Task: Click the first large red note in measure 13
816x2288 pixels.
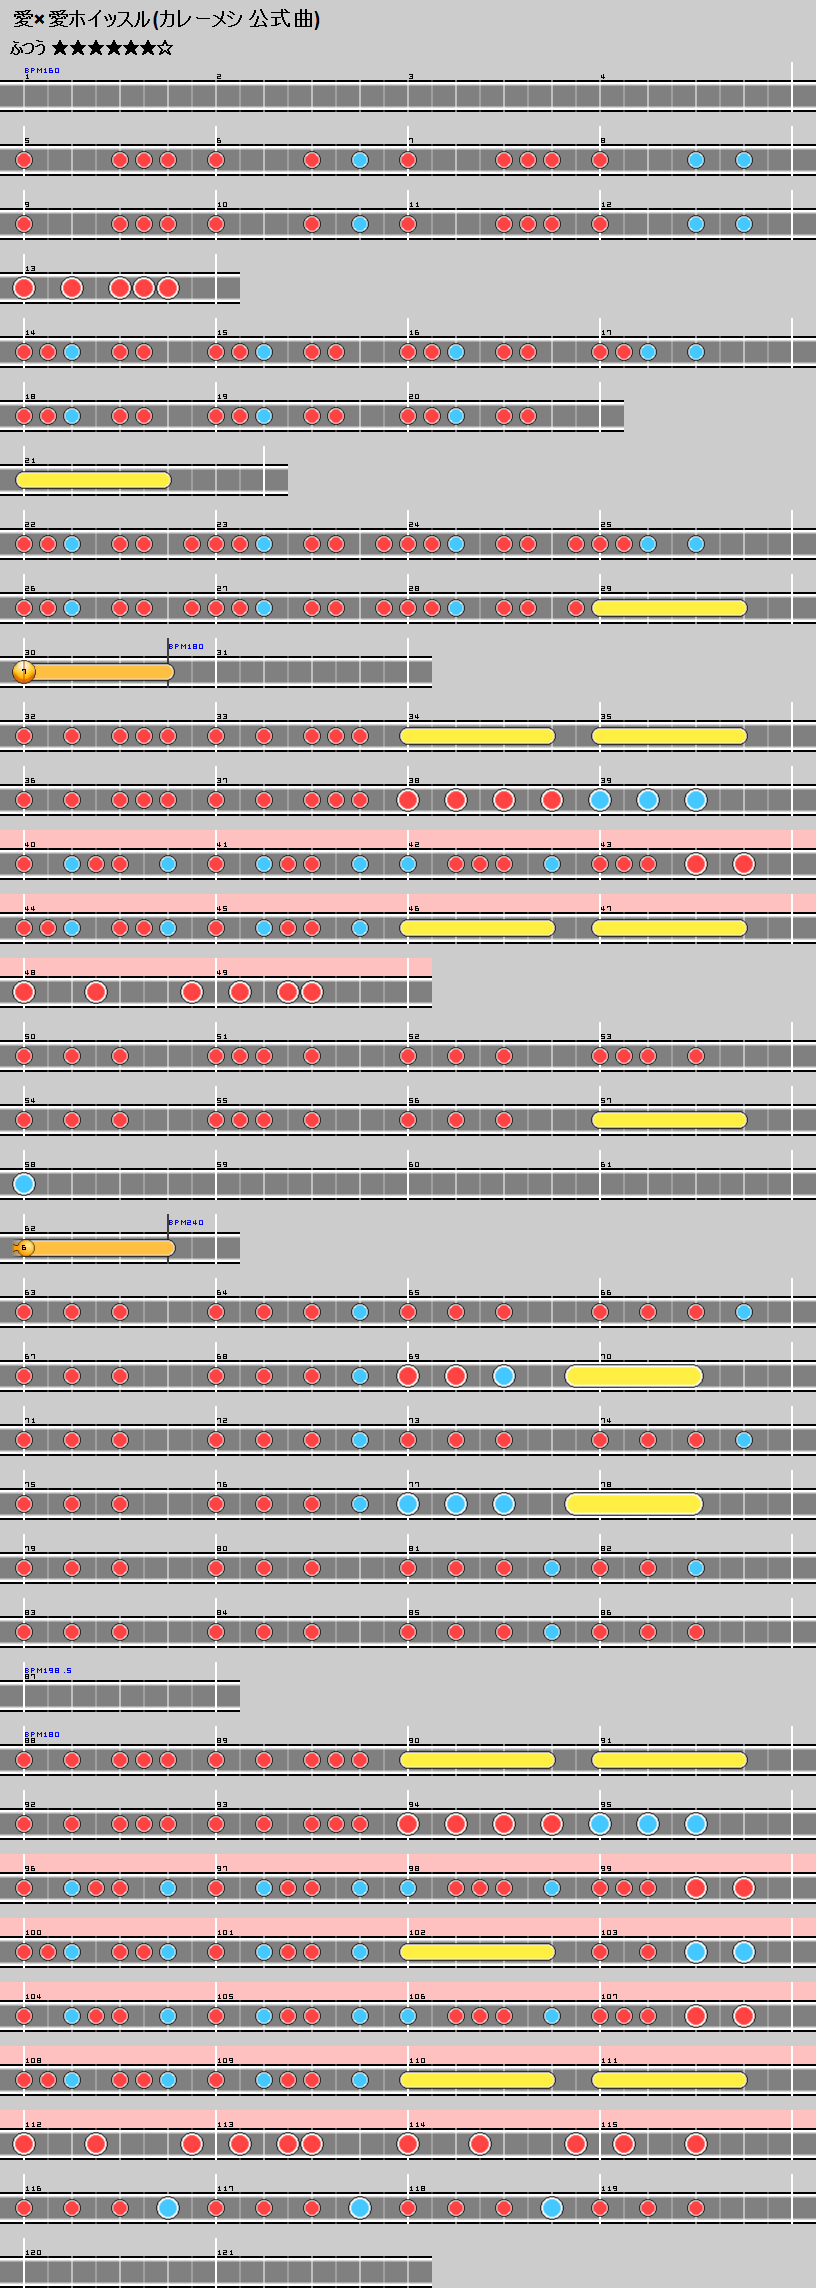Action: click(24, 288)
